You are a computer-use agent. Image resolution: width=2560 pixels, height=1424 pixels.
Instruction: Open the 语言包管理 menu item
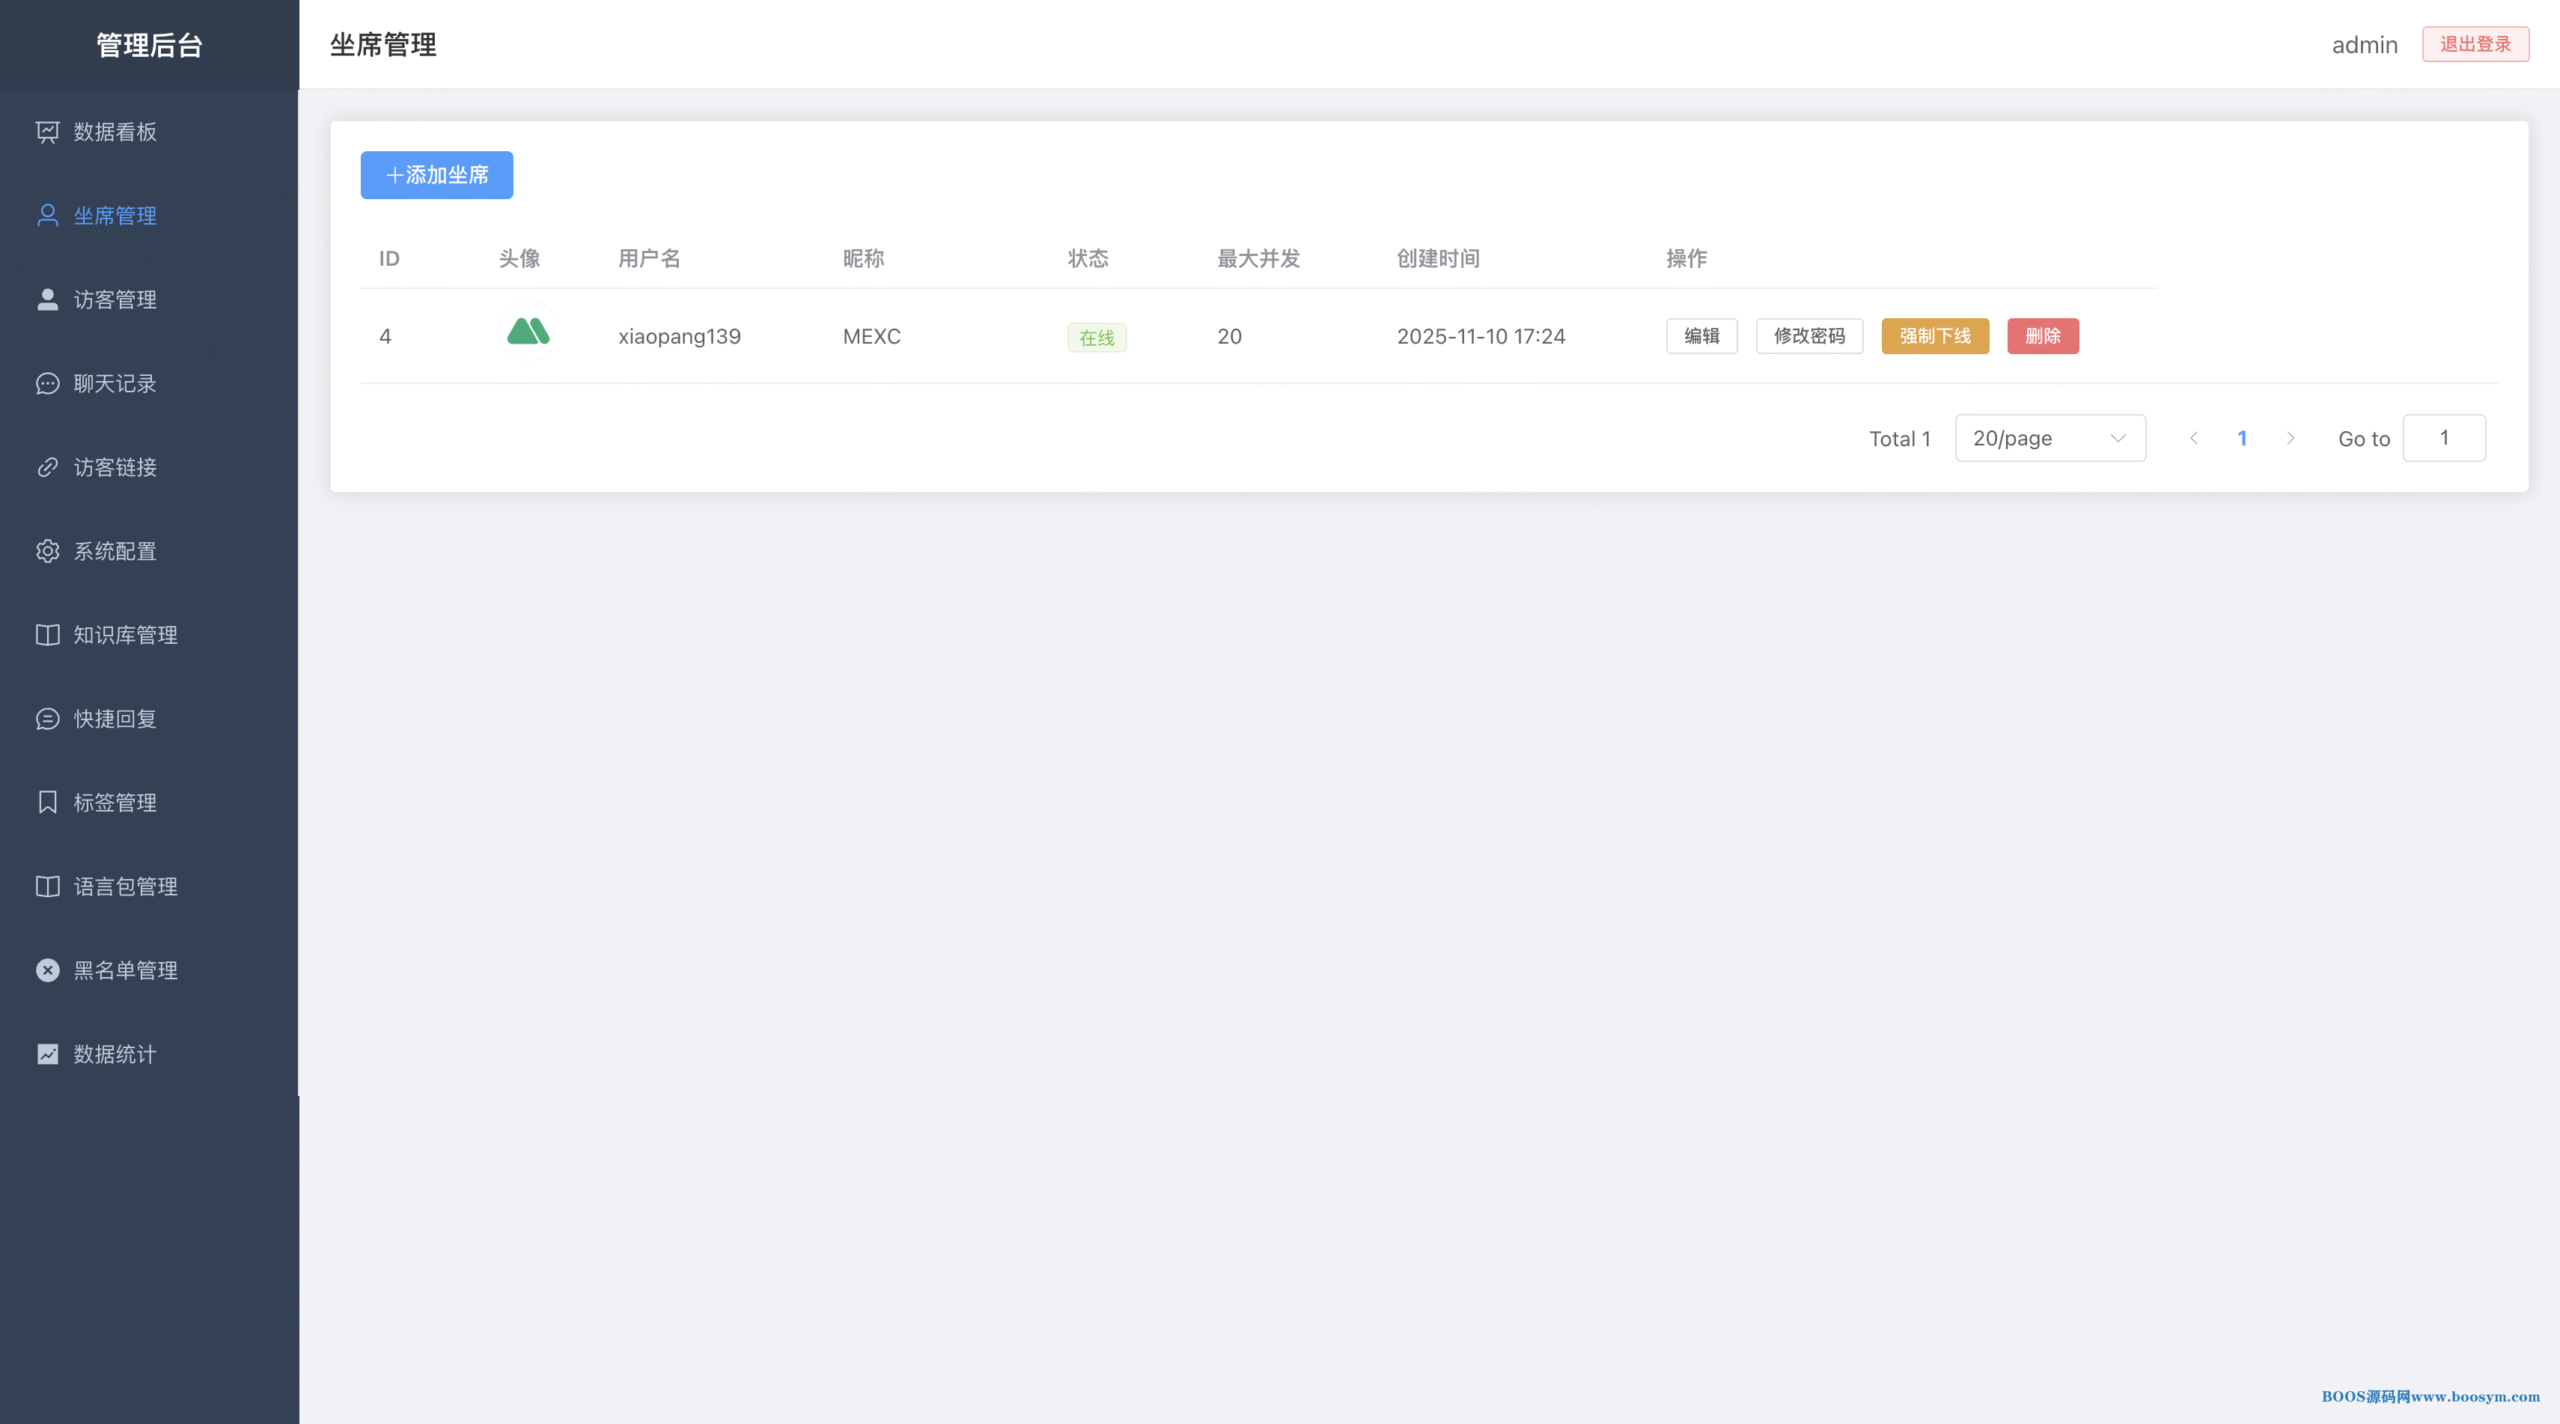tap(125, 887)
